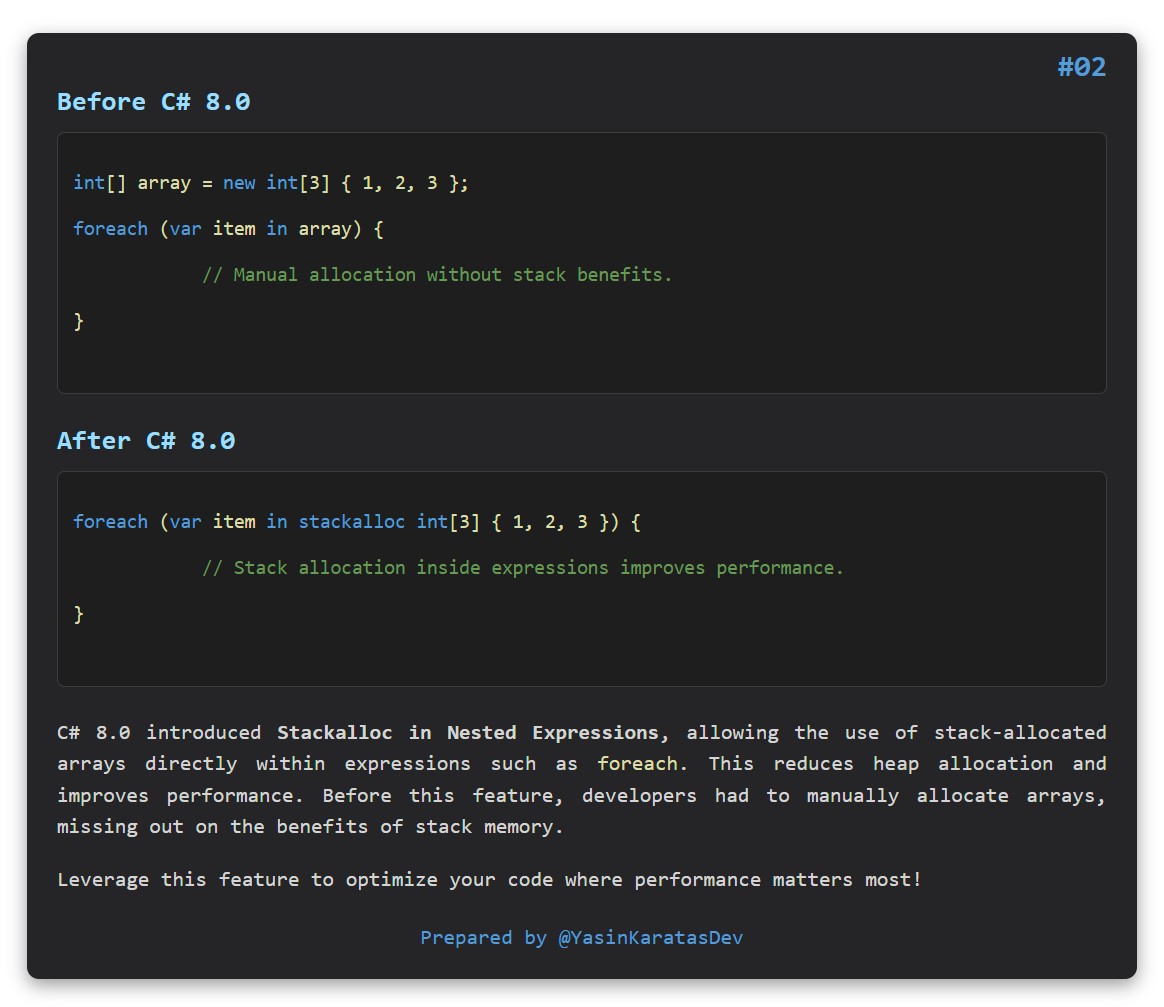Select the final performance tip sentence
The height and width of the screenshot is (1007, 1164).
point(489,879)
